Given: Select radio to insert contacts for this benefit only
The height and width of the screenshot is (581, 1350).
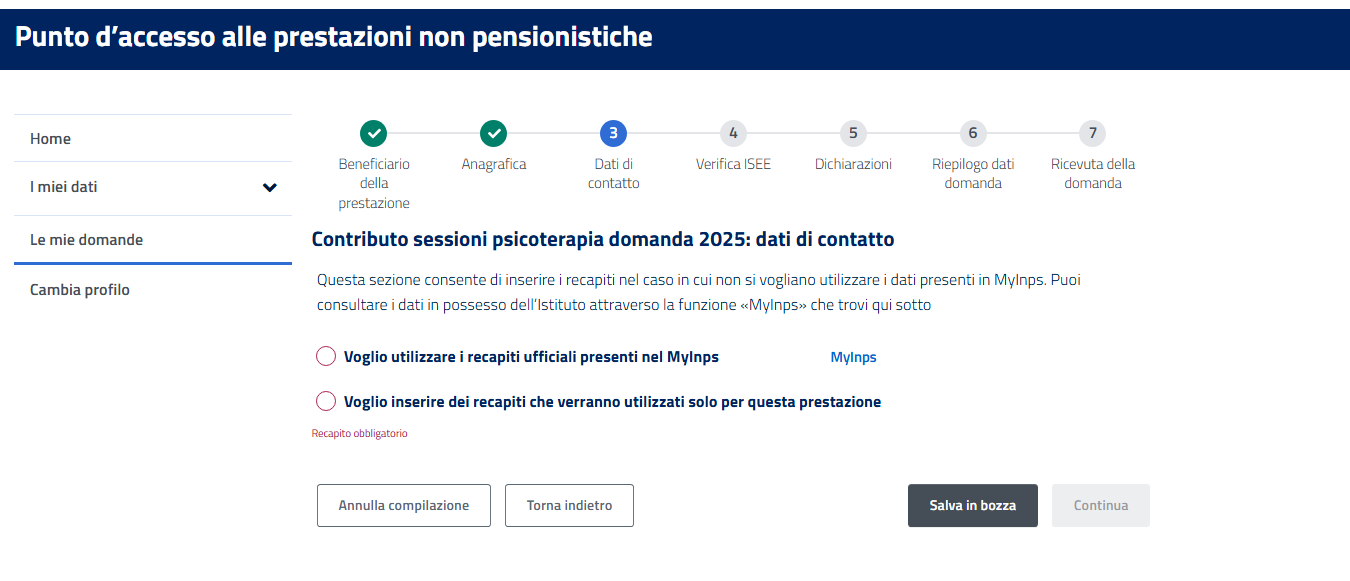Looking at the screenshot, I should pos(326,402).
